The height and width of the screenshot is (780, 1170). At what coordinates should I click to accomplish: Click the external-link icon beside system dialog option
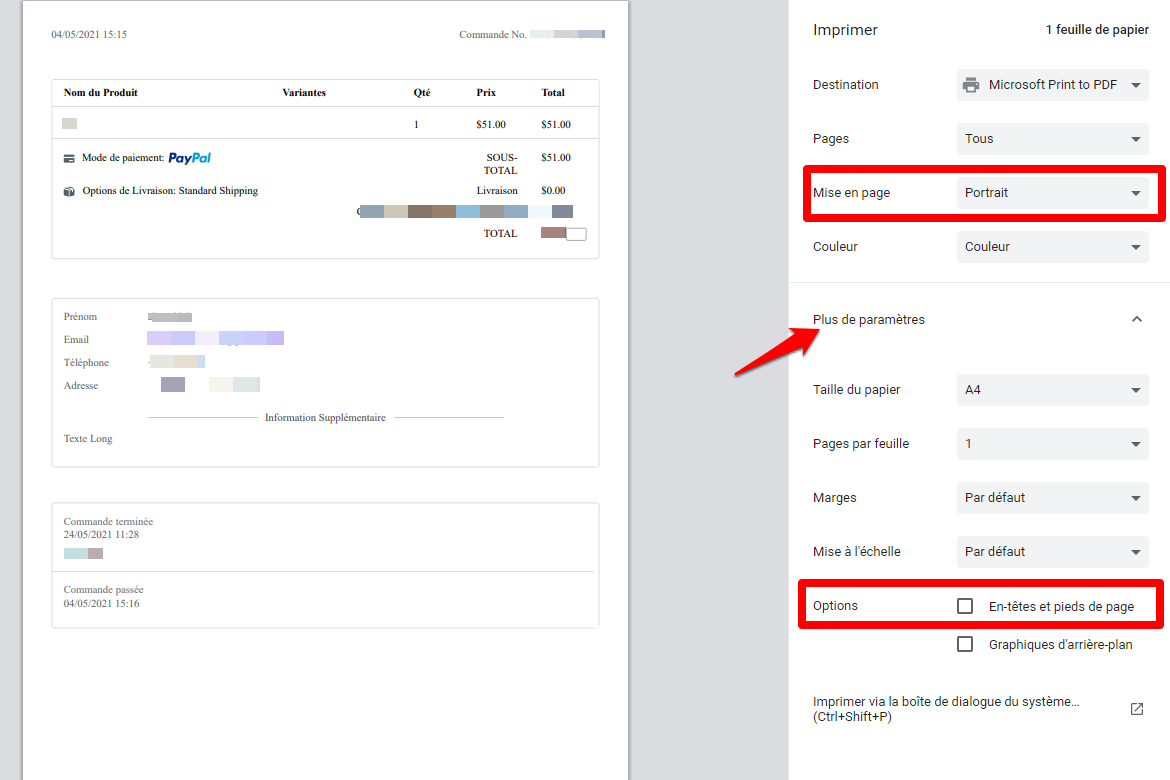point(1136,709)
